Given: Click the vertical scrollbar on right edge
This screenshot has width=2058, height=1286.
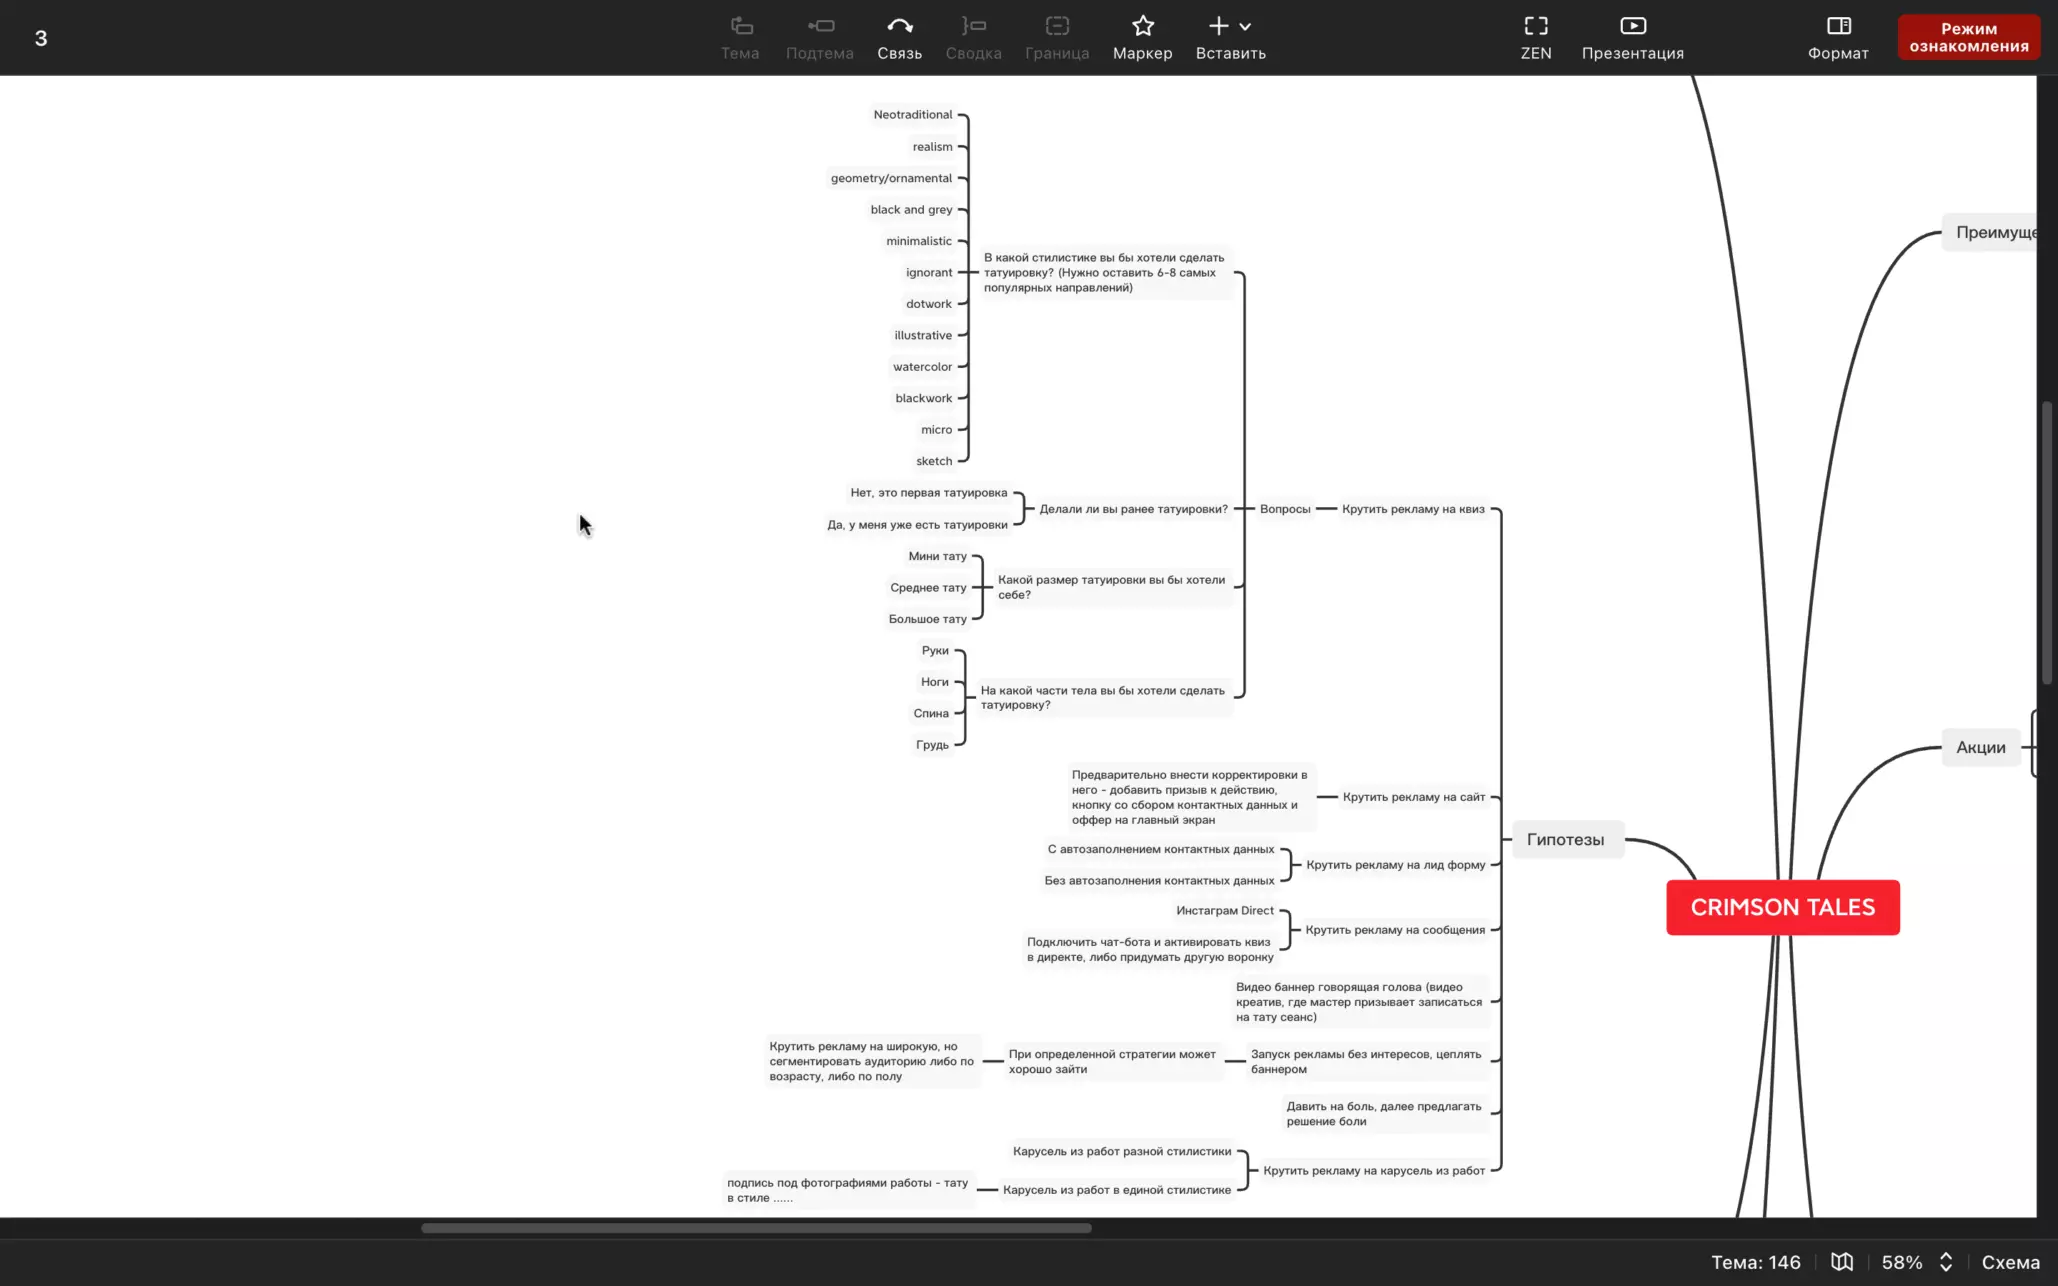Looking at the screenshot, I should coord(2047,543).
